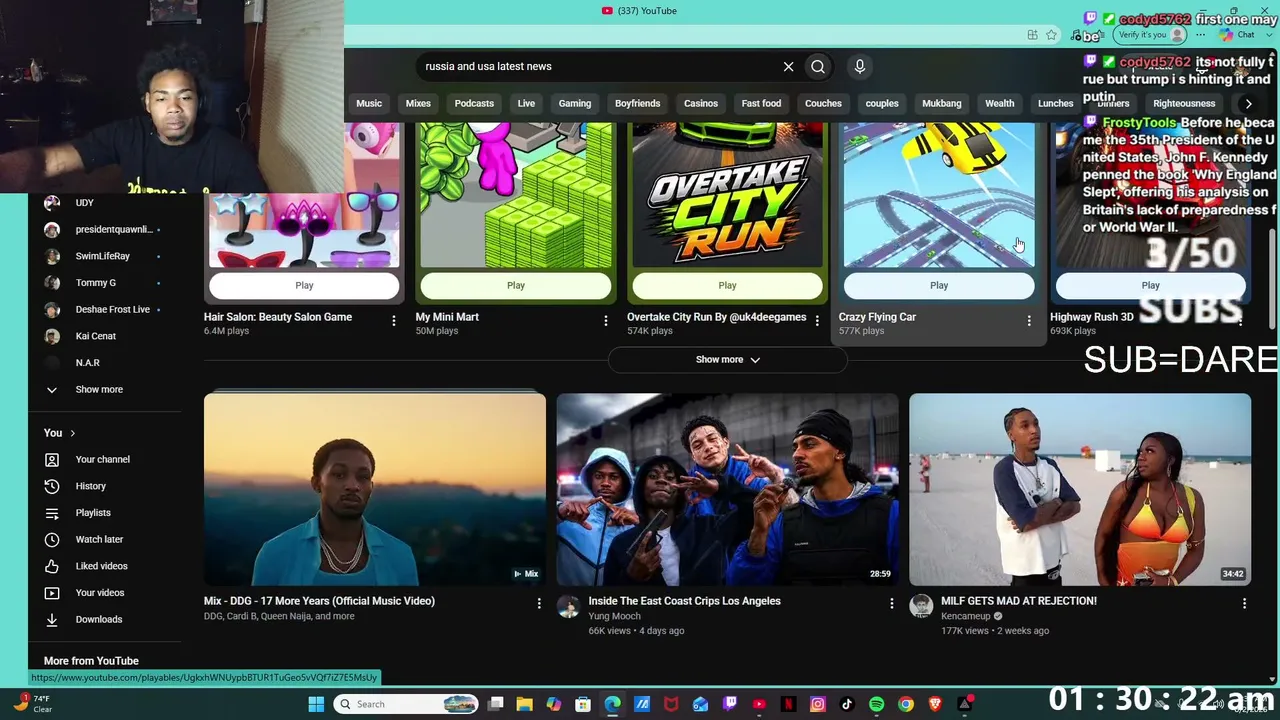
Task: Open Brave browser from the taskbar
Action: tap(935, 704)
